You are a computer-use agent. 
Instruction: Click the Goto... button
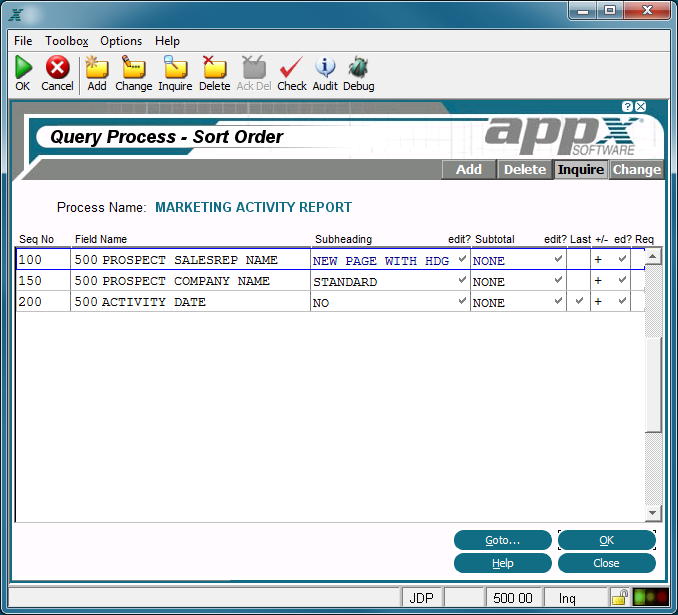tap(502, 540)
